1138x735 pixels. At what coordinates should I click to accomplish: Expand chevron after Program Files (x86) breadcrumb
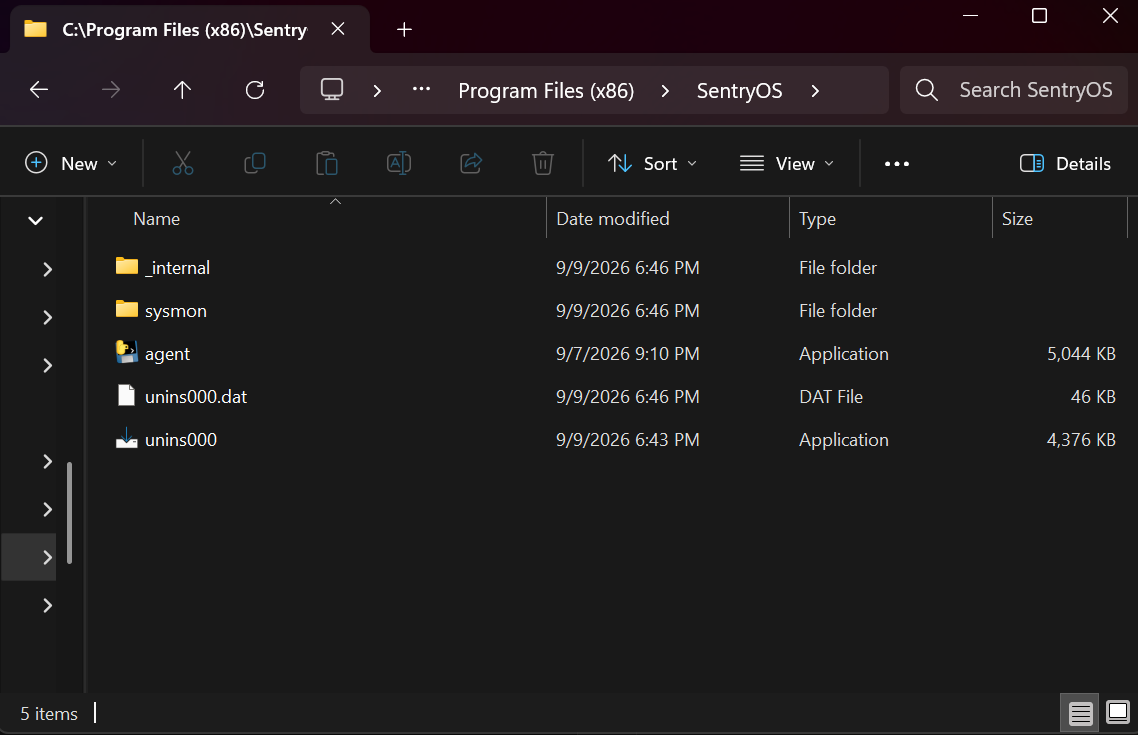pos(665,91)
